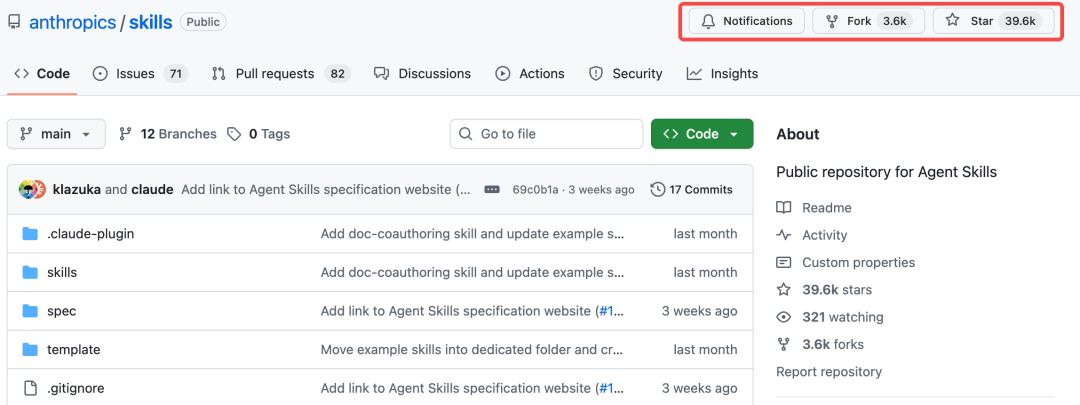Click the Notifications bell button
This screenshot has height=405, width=1080.
click(746, 21)
